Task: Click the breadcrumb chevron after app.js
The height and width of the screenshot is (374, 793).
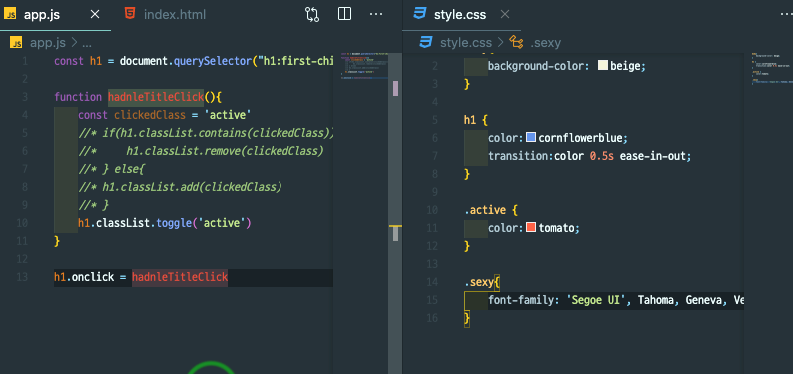Action: 74,43
